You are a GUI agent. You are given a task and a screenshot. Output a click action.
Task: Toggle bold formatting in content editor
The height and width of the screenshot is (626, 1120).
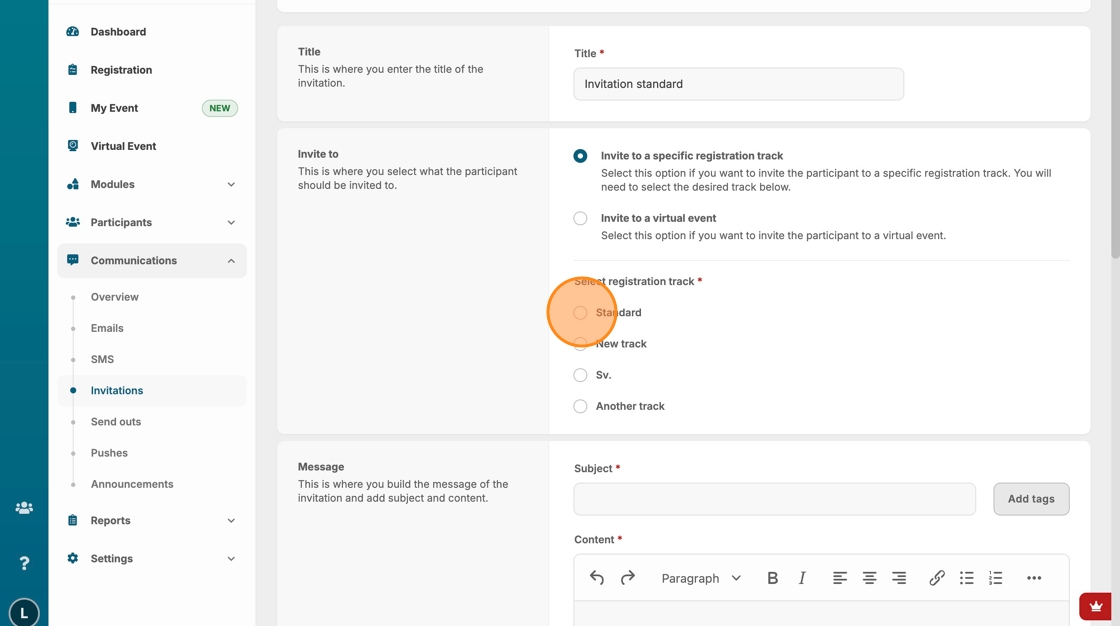pos(772,578)
